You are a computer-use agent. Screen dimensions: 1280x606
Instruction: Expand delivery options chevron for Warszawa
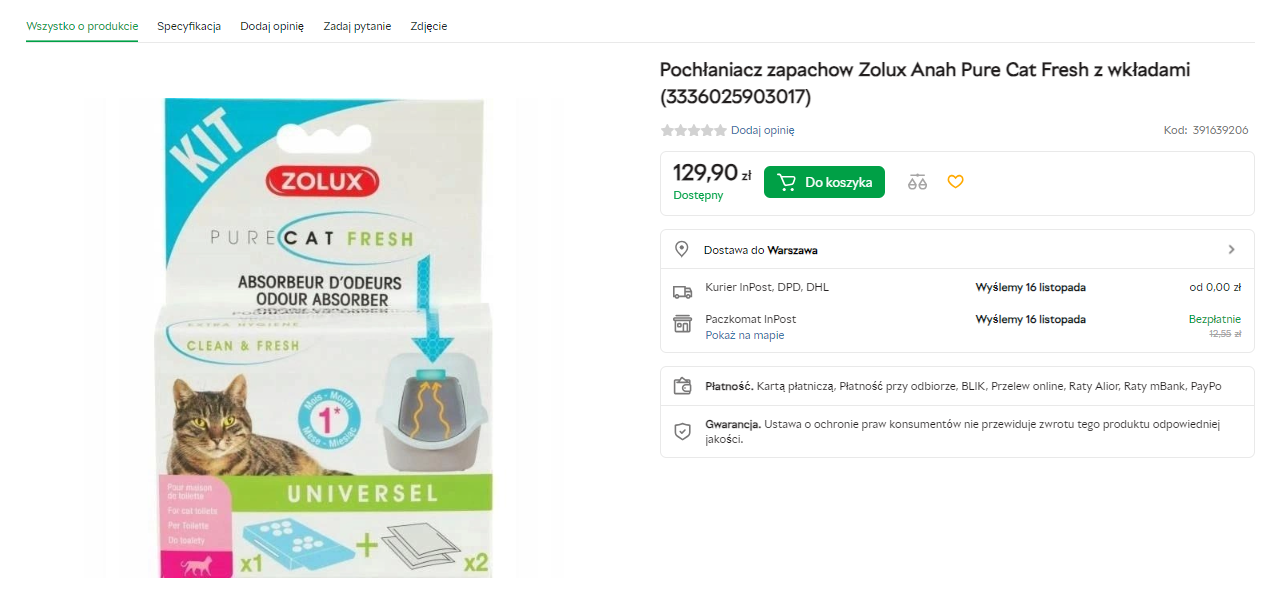[1231, 249]
